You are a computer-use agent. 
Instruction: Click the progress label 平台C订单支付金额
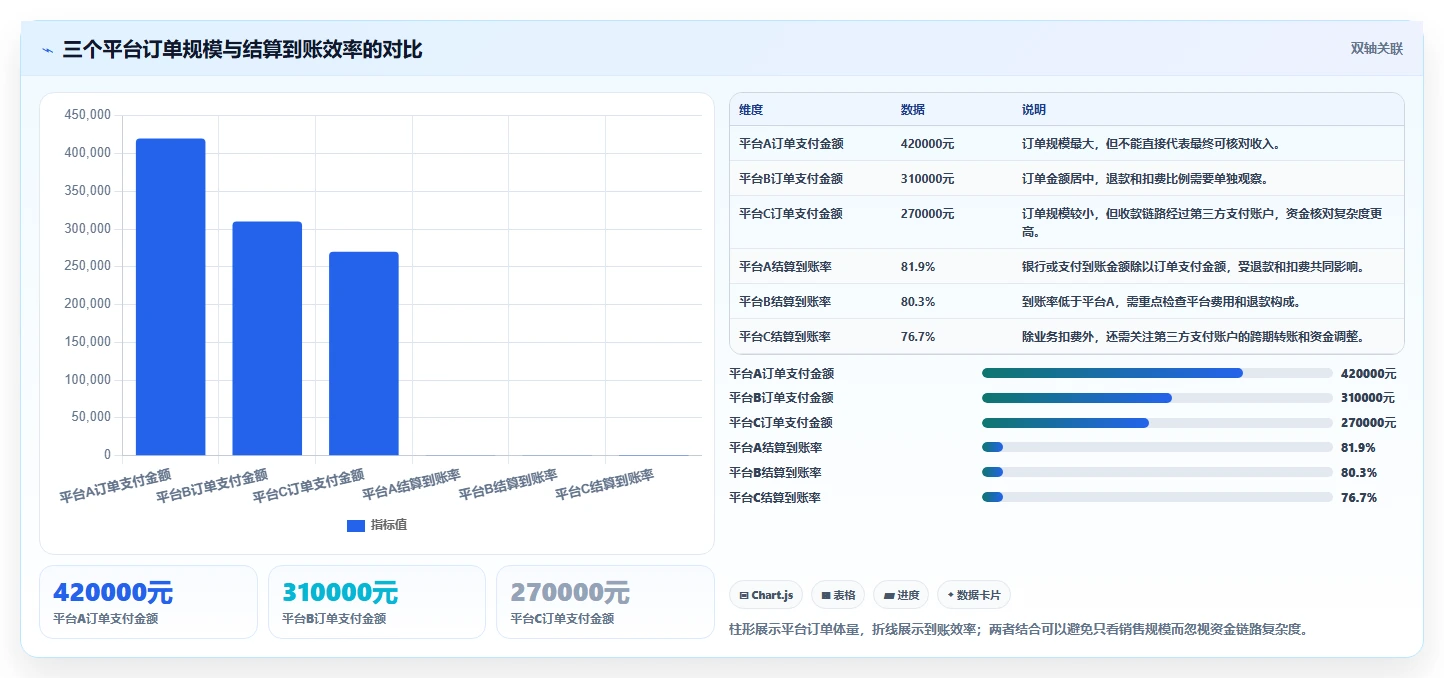[782, 423]
